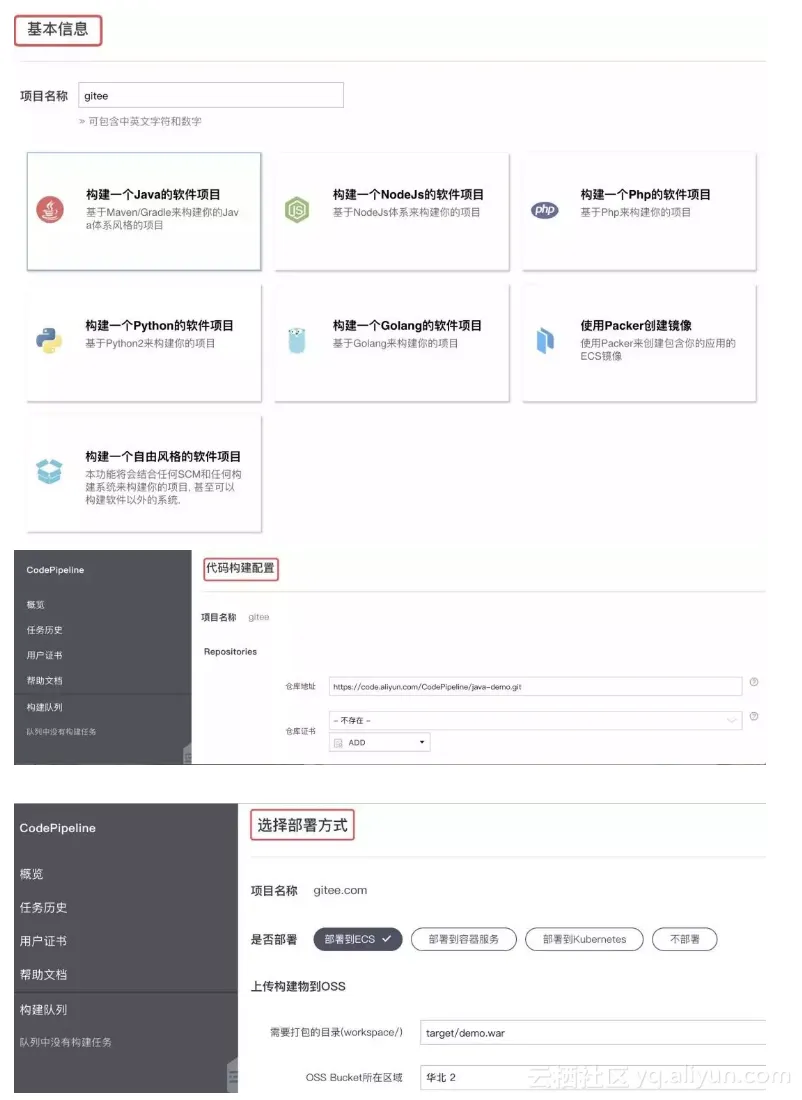This screenshot has width=802, height=1100.
Task: Click the 仓库地址 URL input field
Action: [x=535, y=687]
